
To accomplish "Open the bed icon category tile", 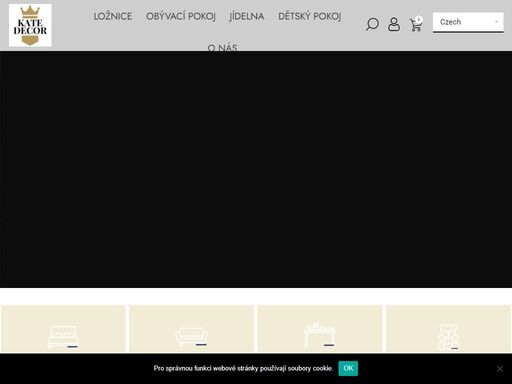I will (x=63, y=329).
